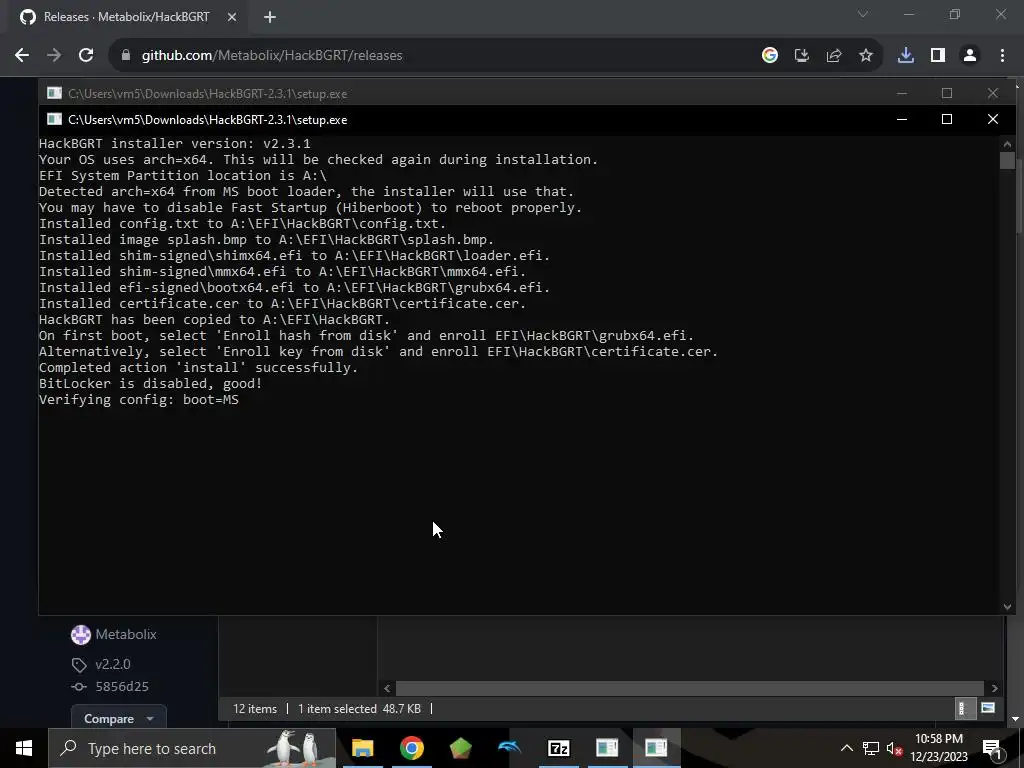Click the install app icon in address bar
This screenshot has height=768, width=1024.
coord(802,56)
